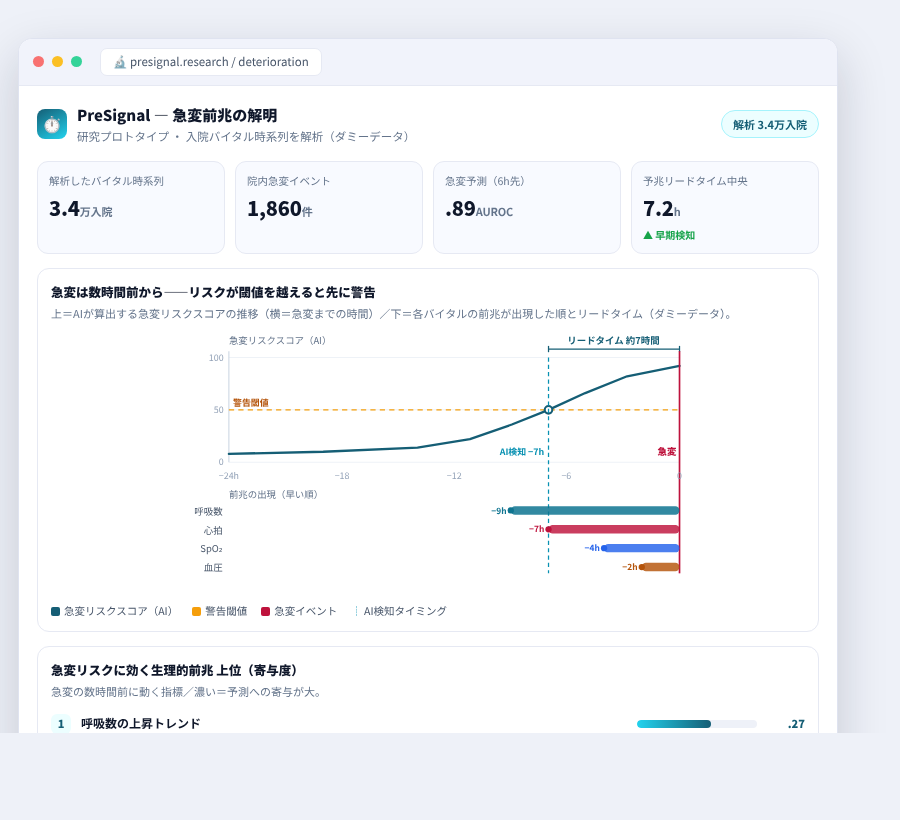Viewport: 900px width, 820px height.
Task: Click the green 早期検知 up-triangle indicator
Action: 669,235
